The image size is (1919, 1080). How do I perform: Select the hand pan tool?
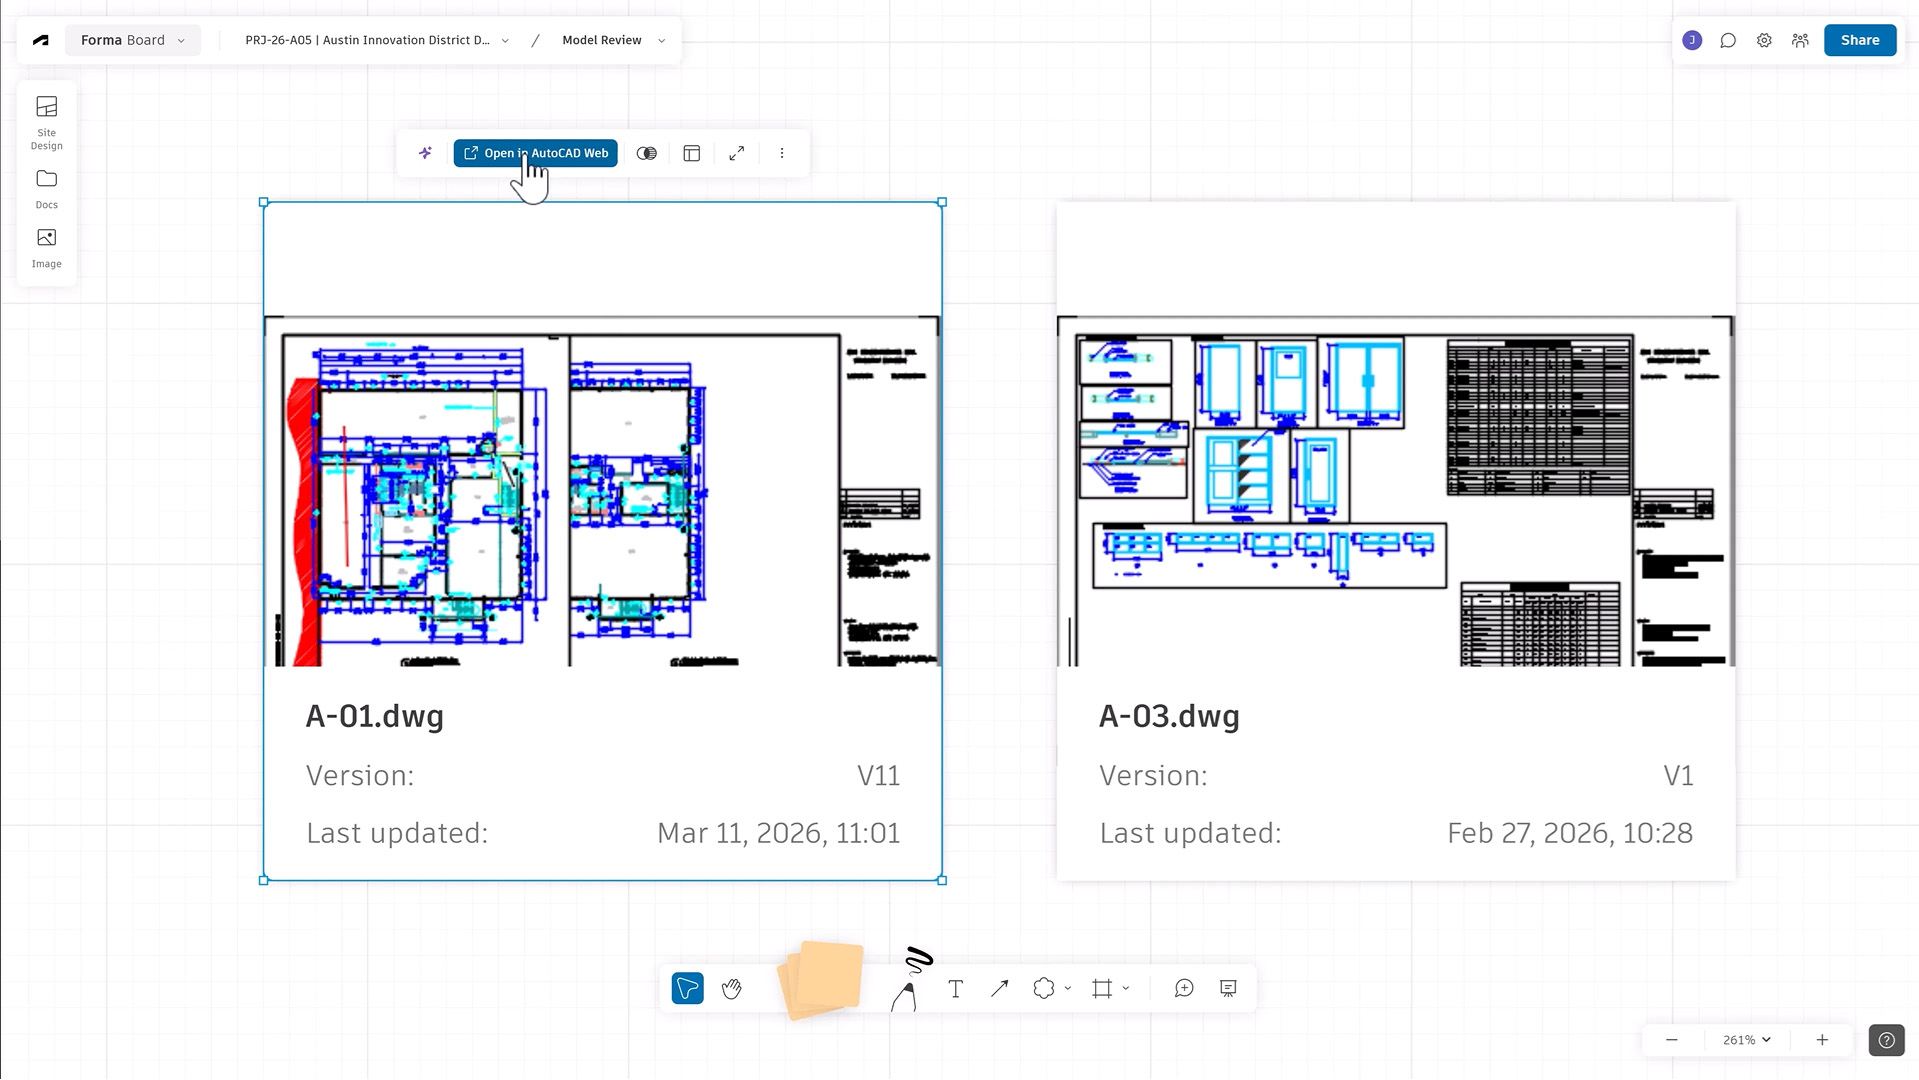[732, 988]
